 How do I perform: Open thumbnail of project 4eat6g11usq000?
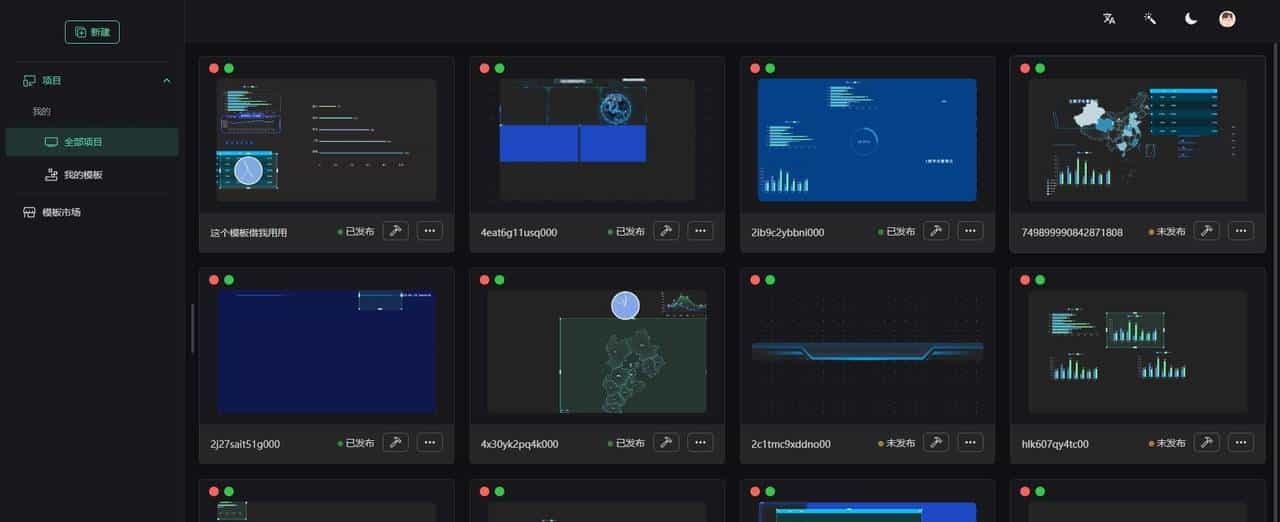[x=597, y=140]
